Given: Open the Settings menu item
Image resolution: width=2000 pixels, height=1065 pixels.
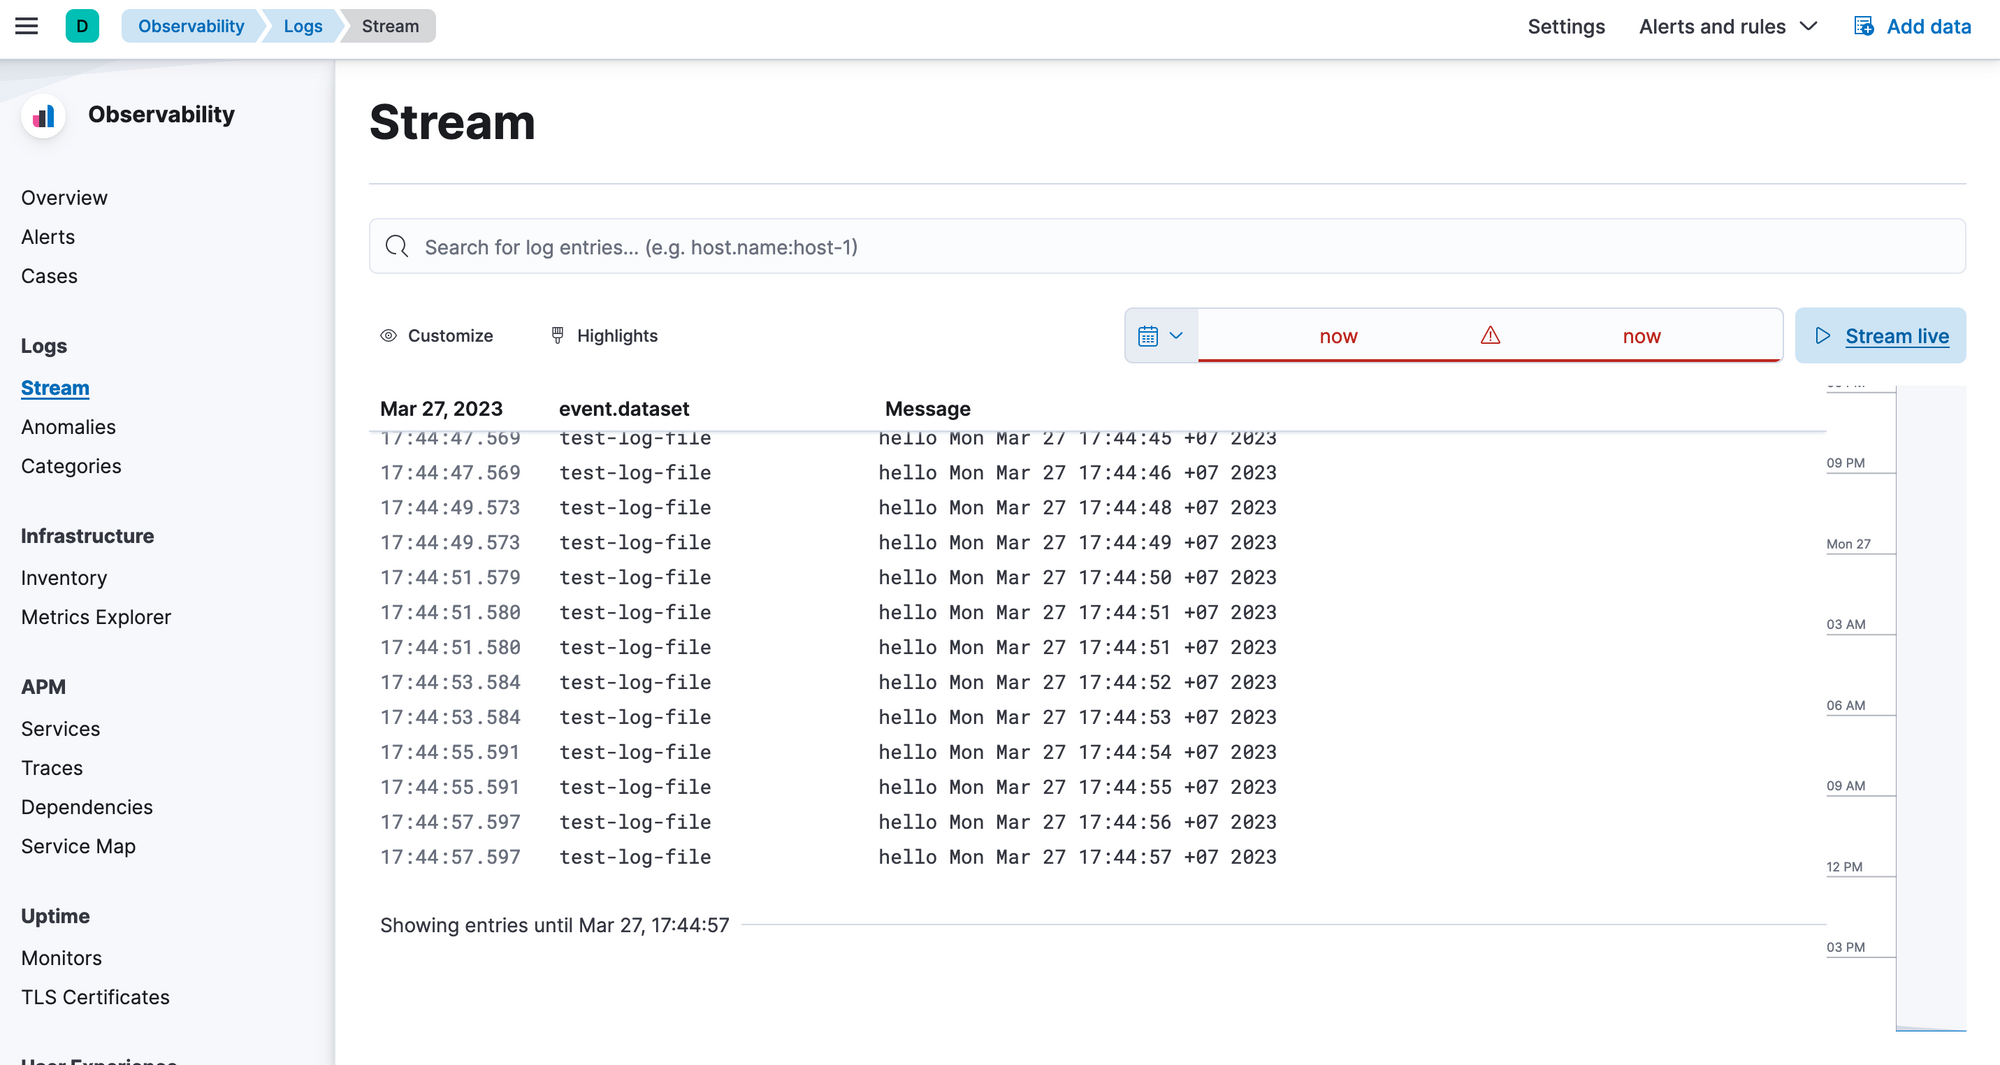Looking at the screenshot, I should pyautogui.click(x=1566, y=26).
